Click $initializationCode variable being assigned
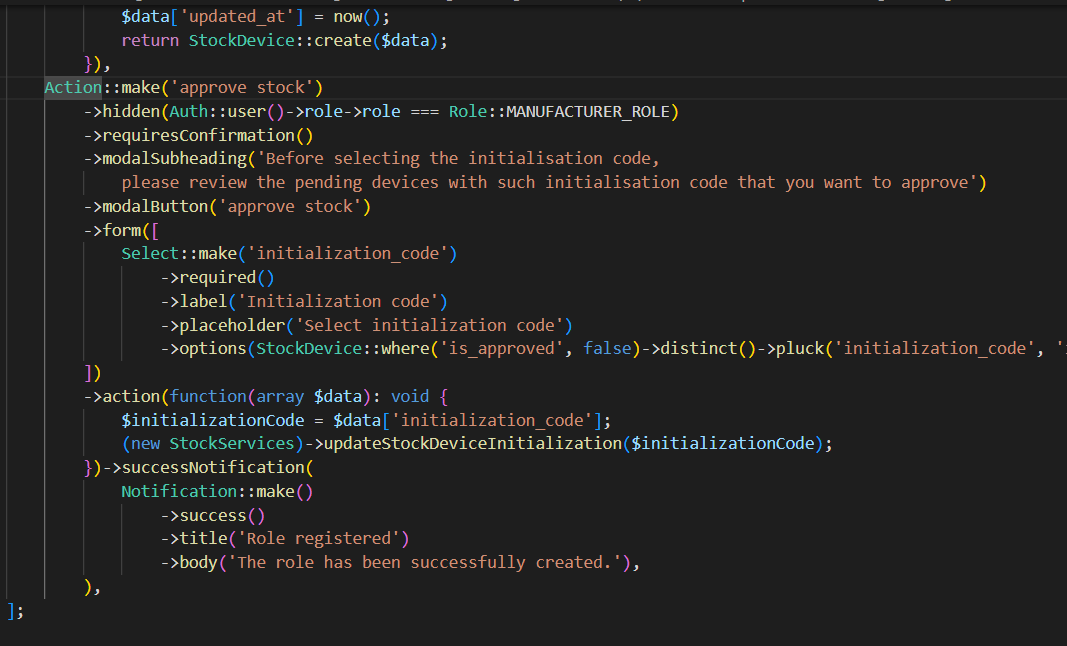 213,421
